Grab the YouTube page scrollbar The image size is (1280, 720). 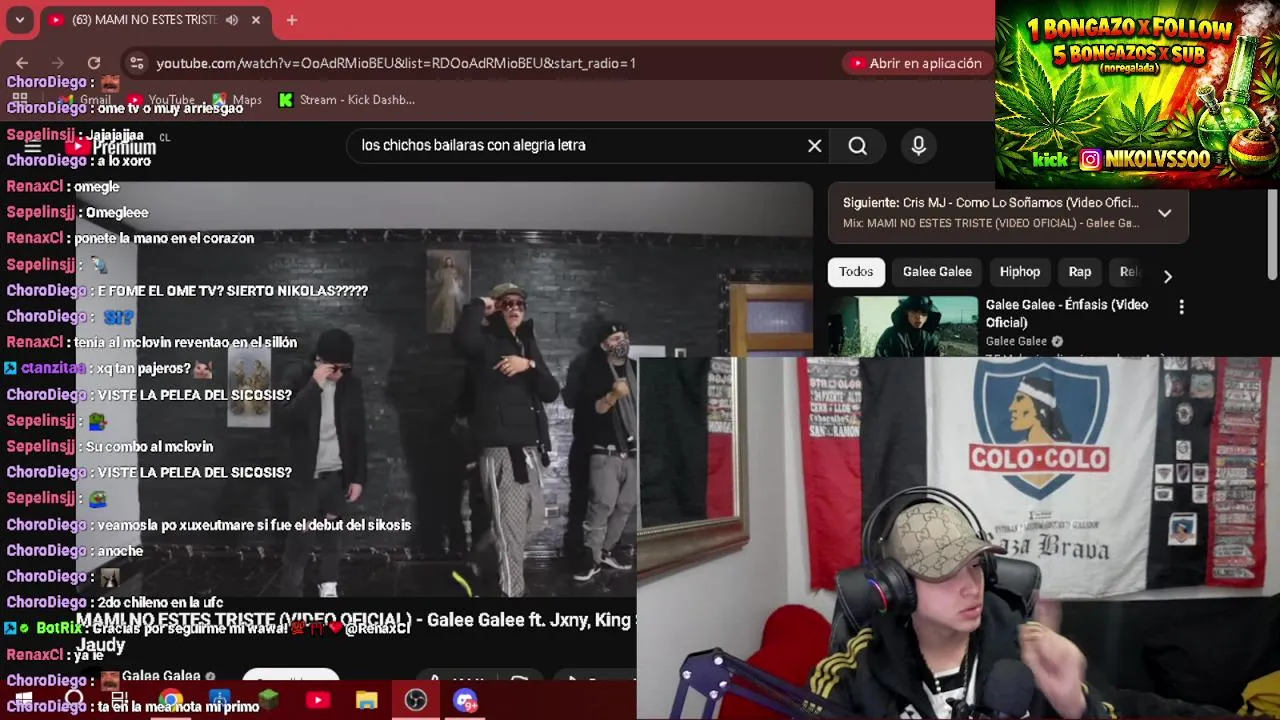coord(1272,235)
